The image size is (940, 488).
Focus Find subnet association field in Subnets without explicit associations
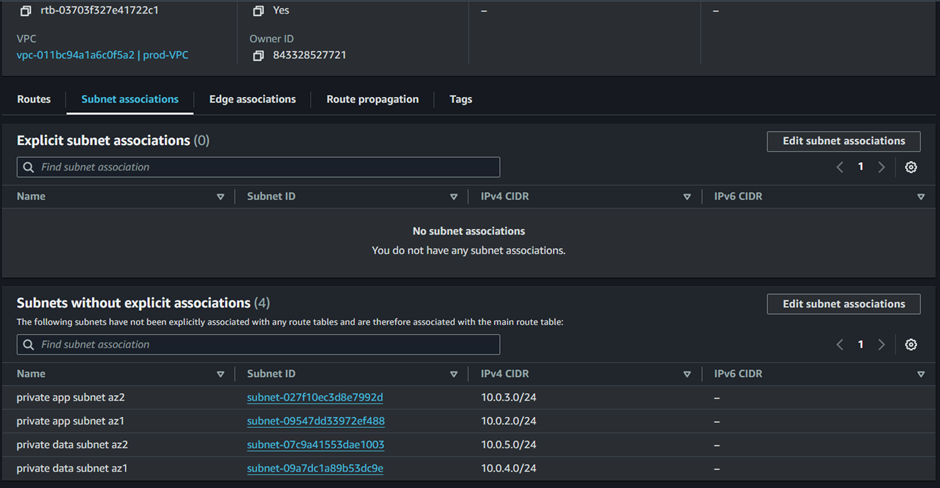[258, 345]
